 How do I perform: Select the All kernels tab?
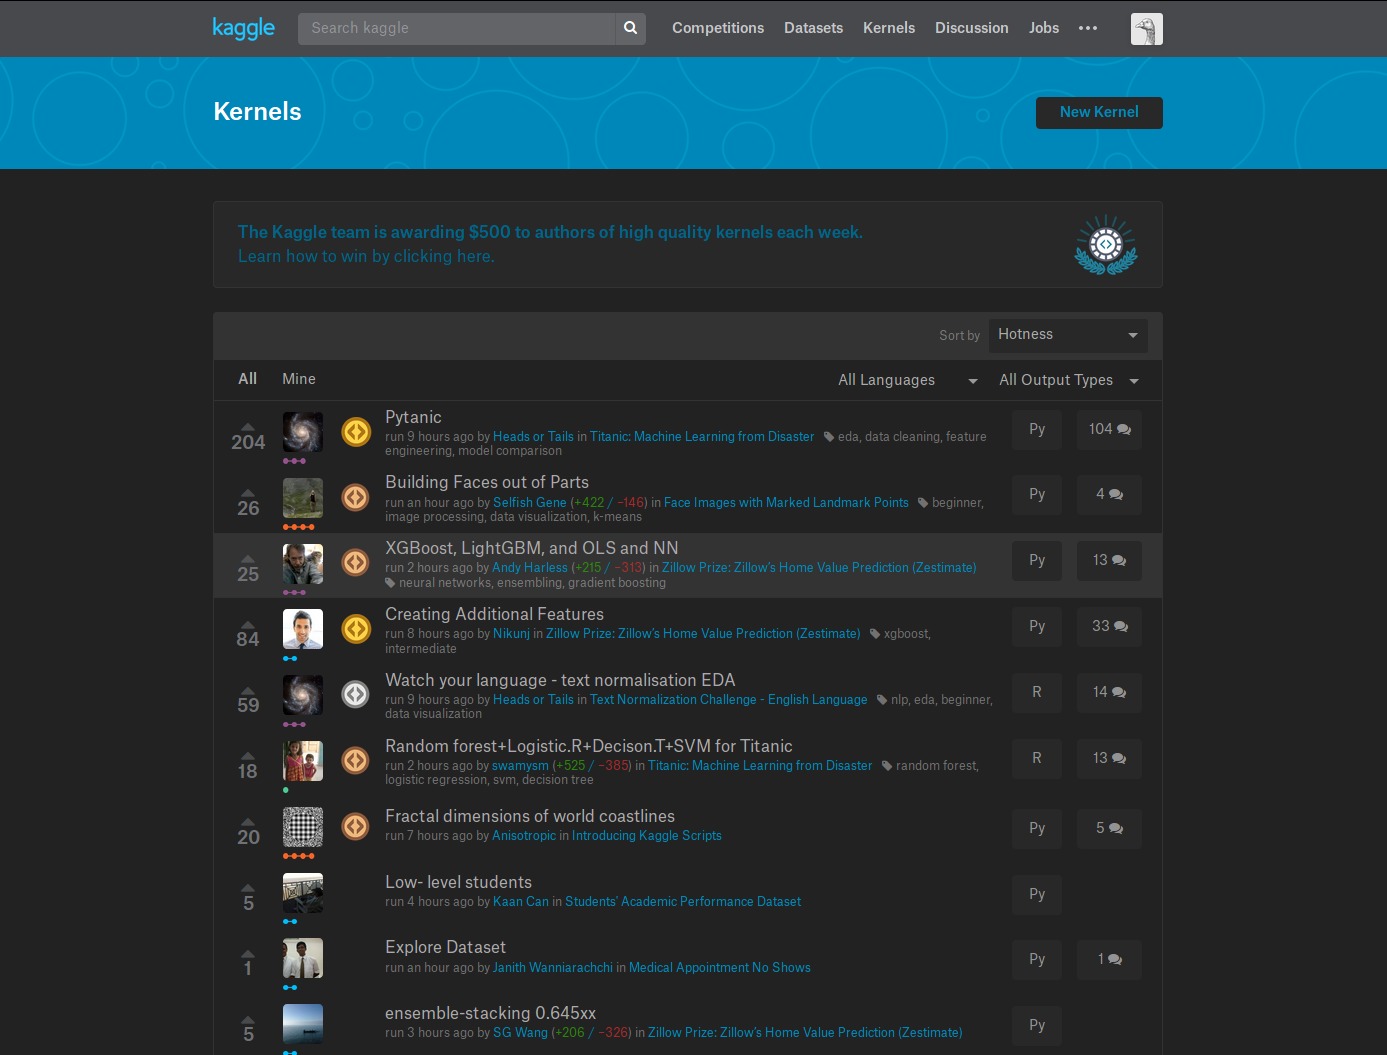point(247,379)
